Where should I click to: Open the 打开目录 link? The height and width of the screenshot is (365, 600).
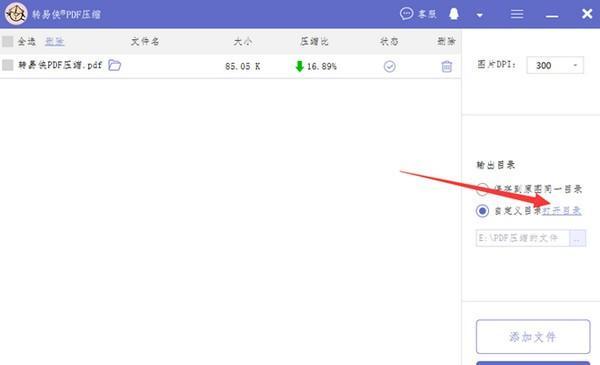[x=562, y=211]
